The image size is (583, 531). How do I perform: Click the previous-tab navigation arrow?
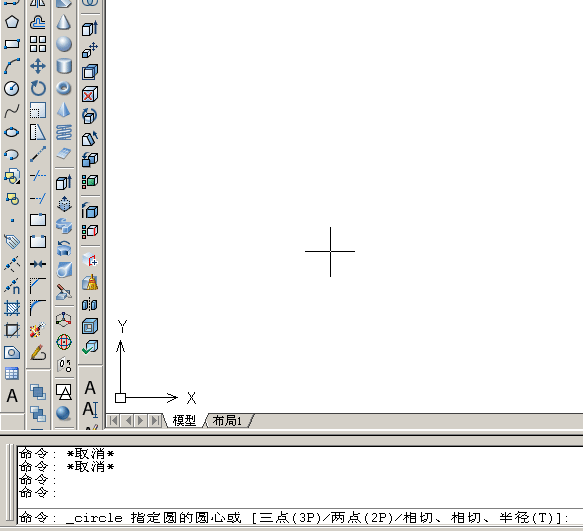tap(127, 421)
